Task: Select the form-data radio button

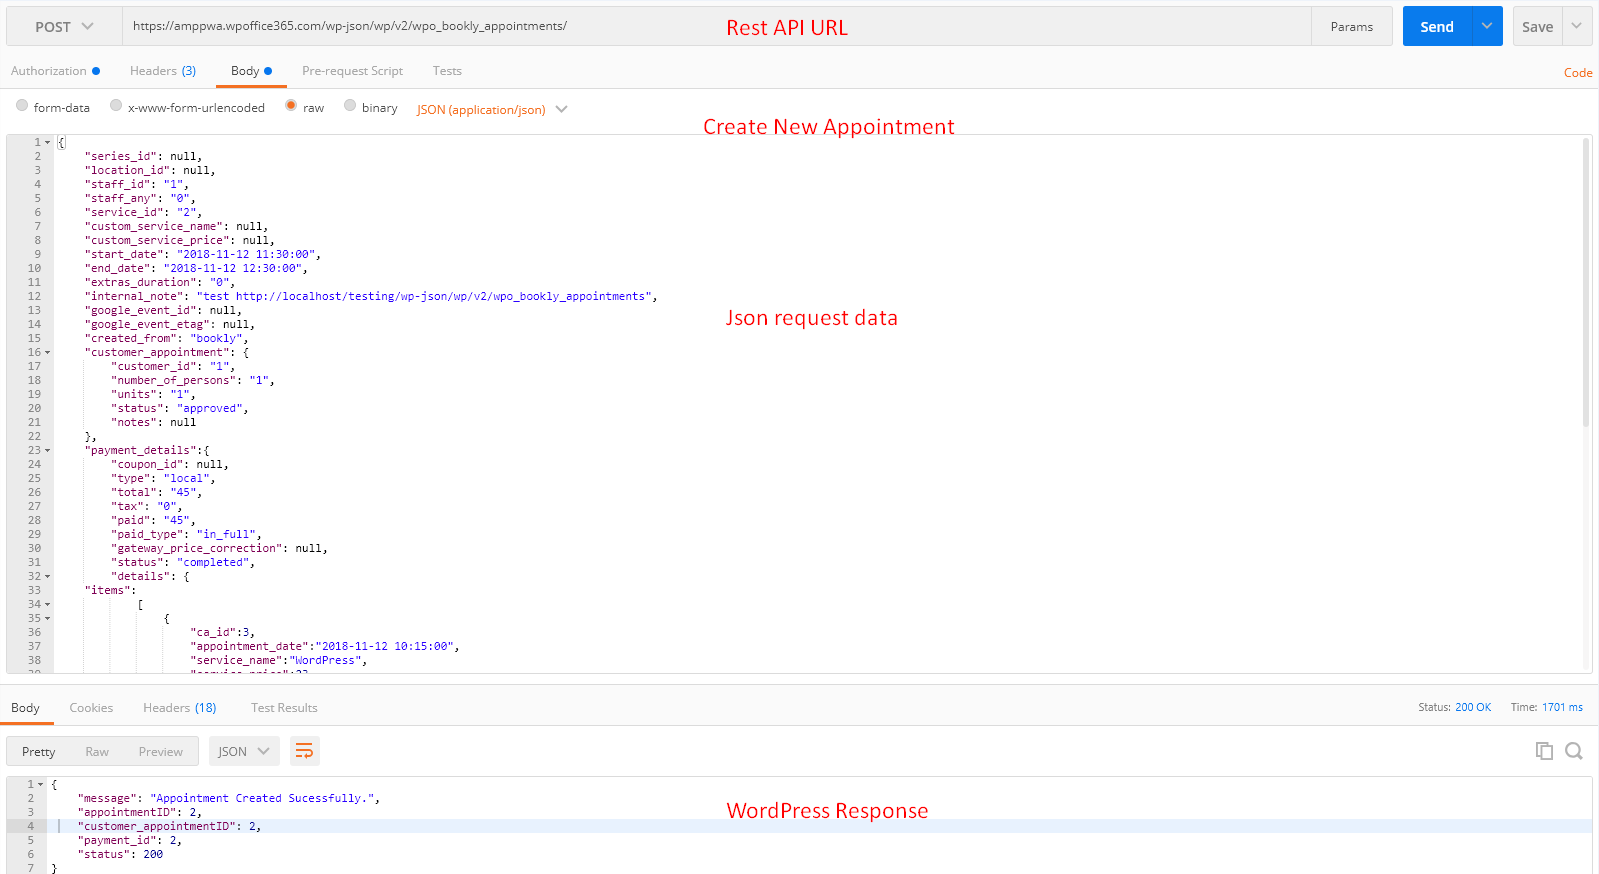Action: pyautogui.click(x=22, y=105)
